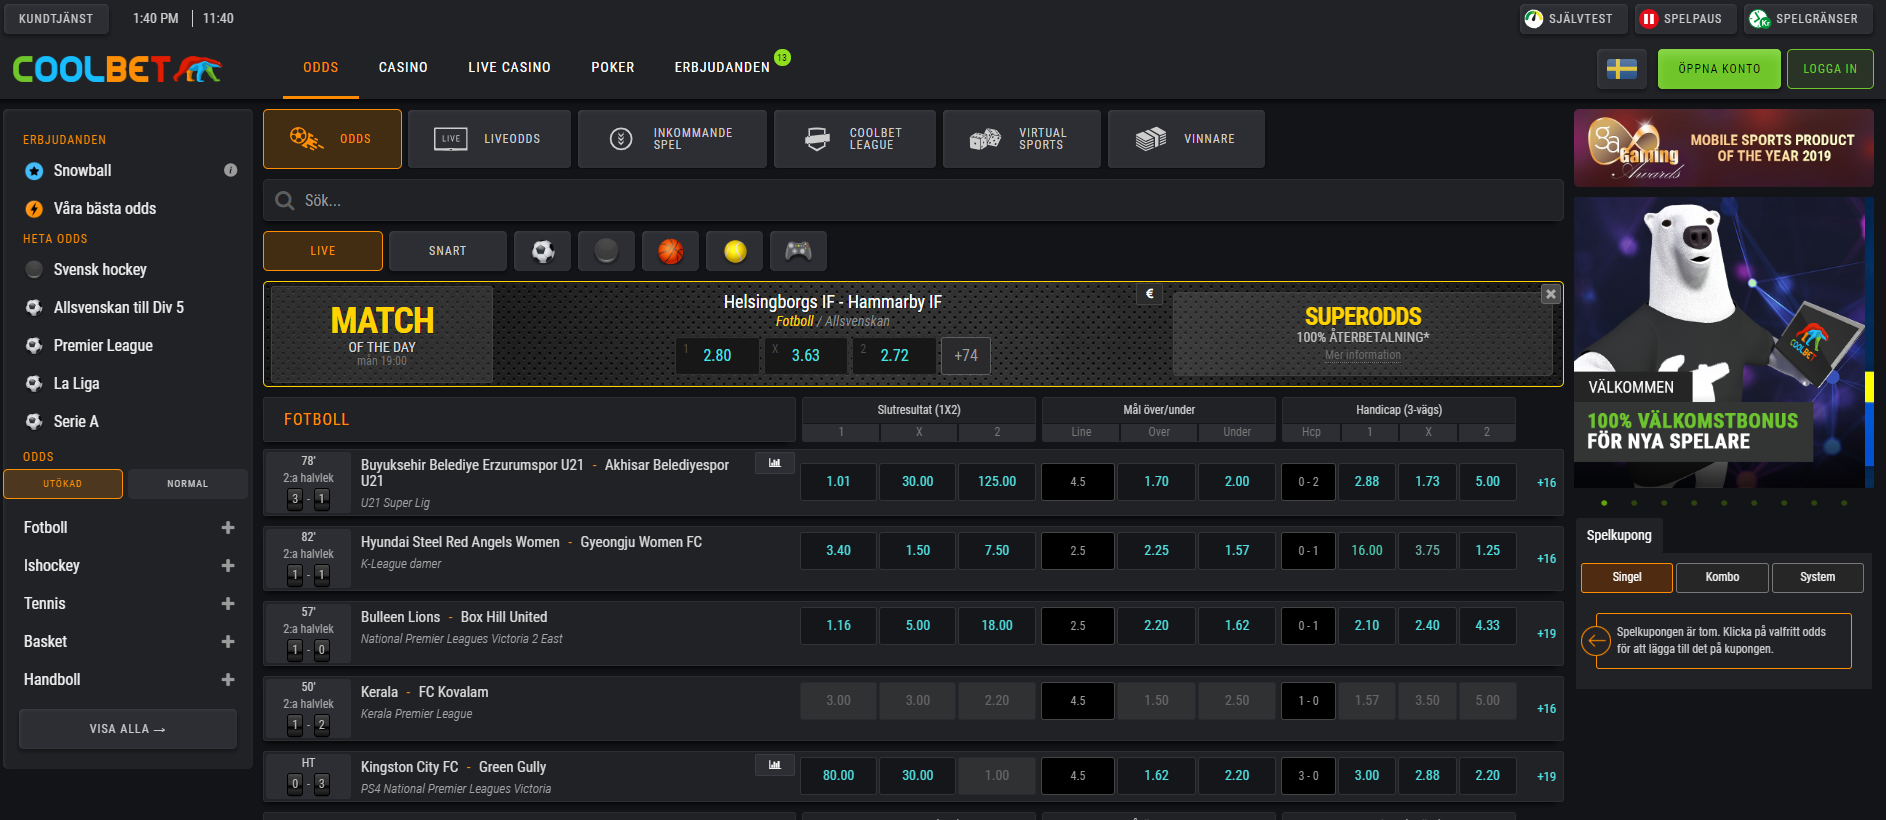This screenshot has width=1886, height=820.
Task: Select the football sport filter icon
Action: pos(542,251)
